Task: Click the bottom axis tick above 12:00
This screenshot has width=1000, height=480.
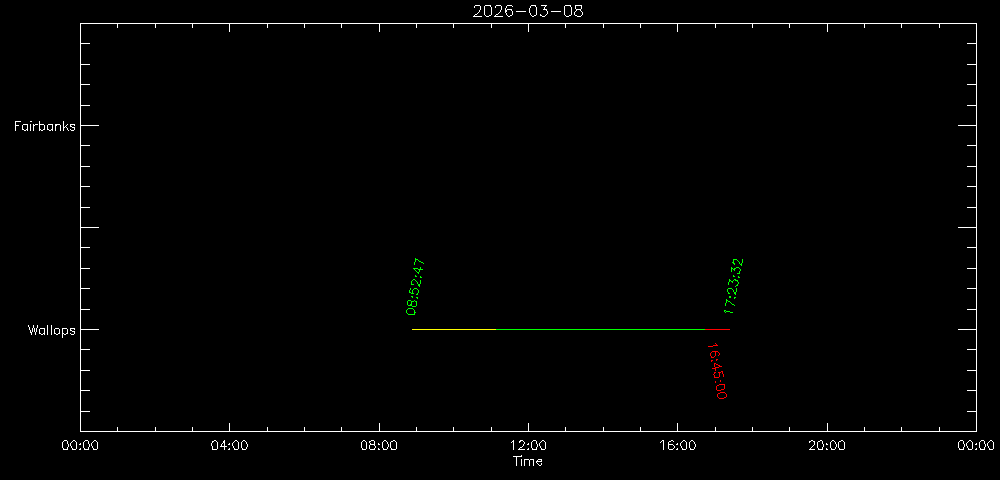Action: click(528, 425)
